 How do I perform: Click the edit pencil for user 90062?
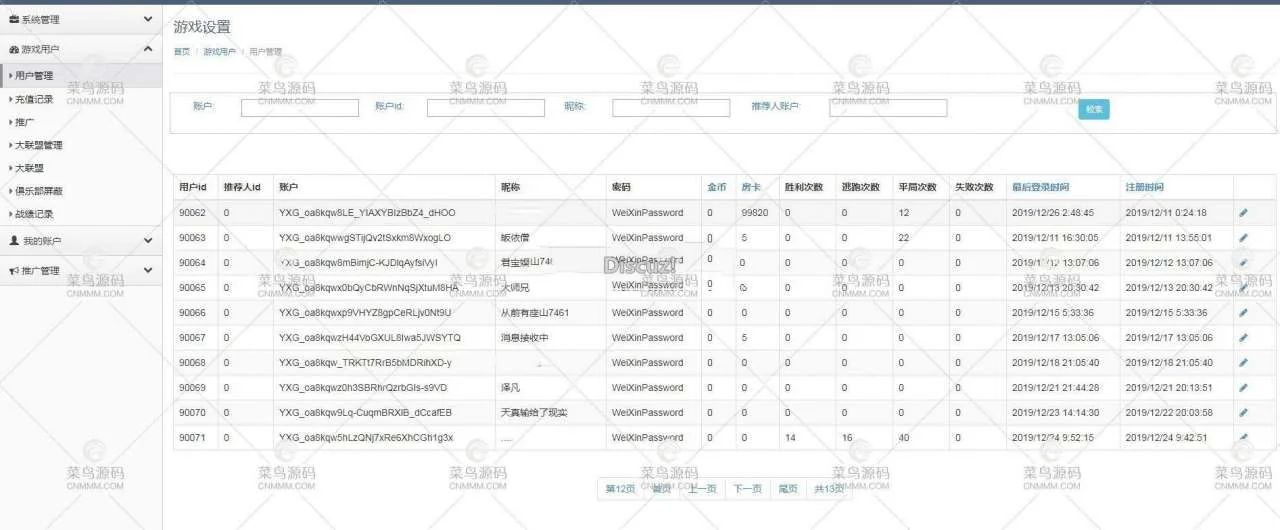click(x=1243, y=213)
